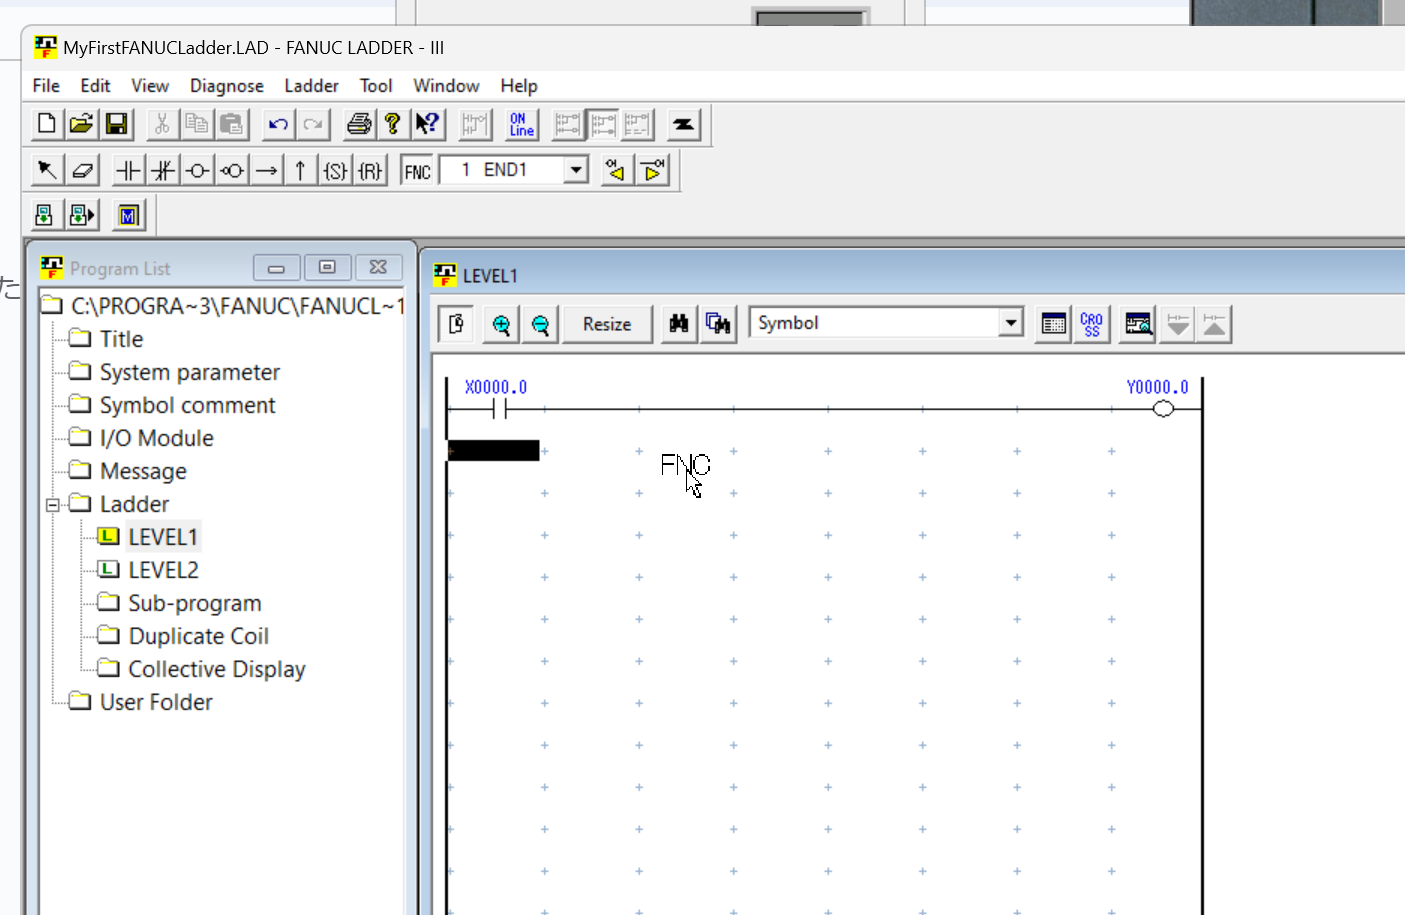
Task: Toggle third ladder display mode icon
Action: tap(638, 124)
